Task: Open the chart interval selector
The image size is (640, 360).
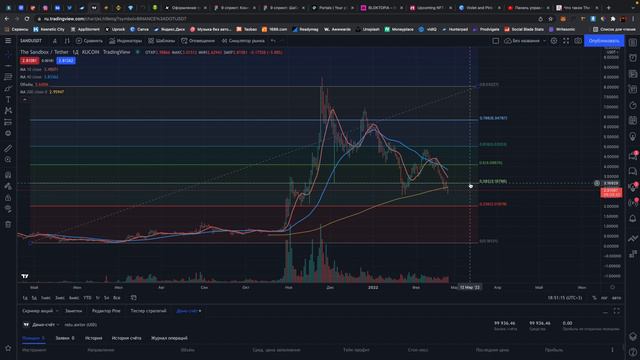Action: click(55, 41)
